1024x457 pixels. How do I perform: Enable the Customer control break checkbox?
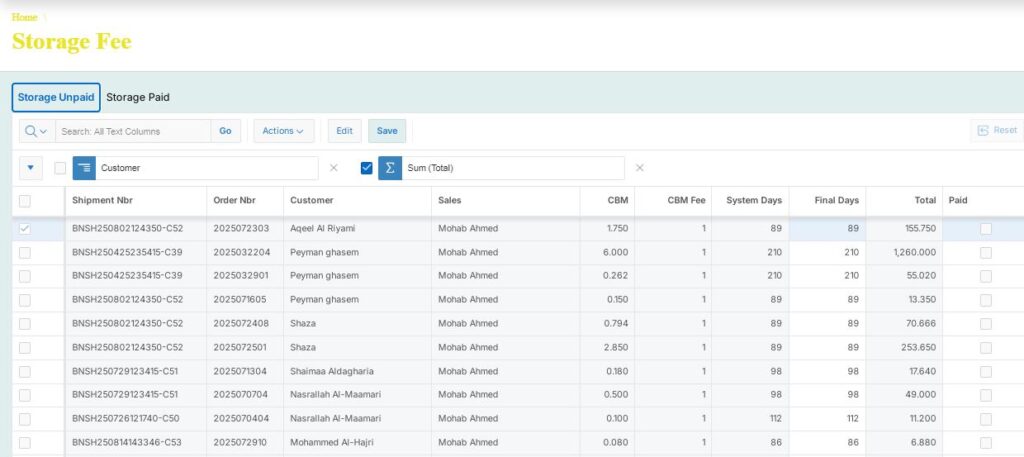pyautogui.click(x=61, y=168)
